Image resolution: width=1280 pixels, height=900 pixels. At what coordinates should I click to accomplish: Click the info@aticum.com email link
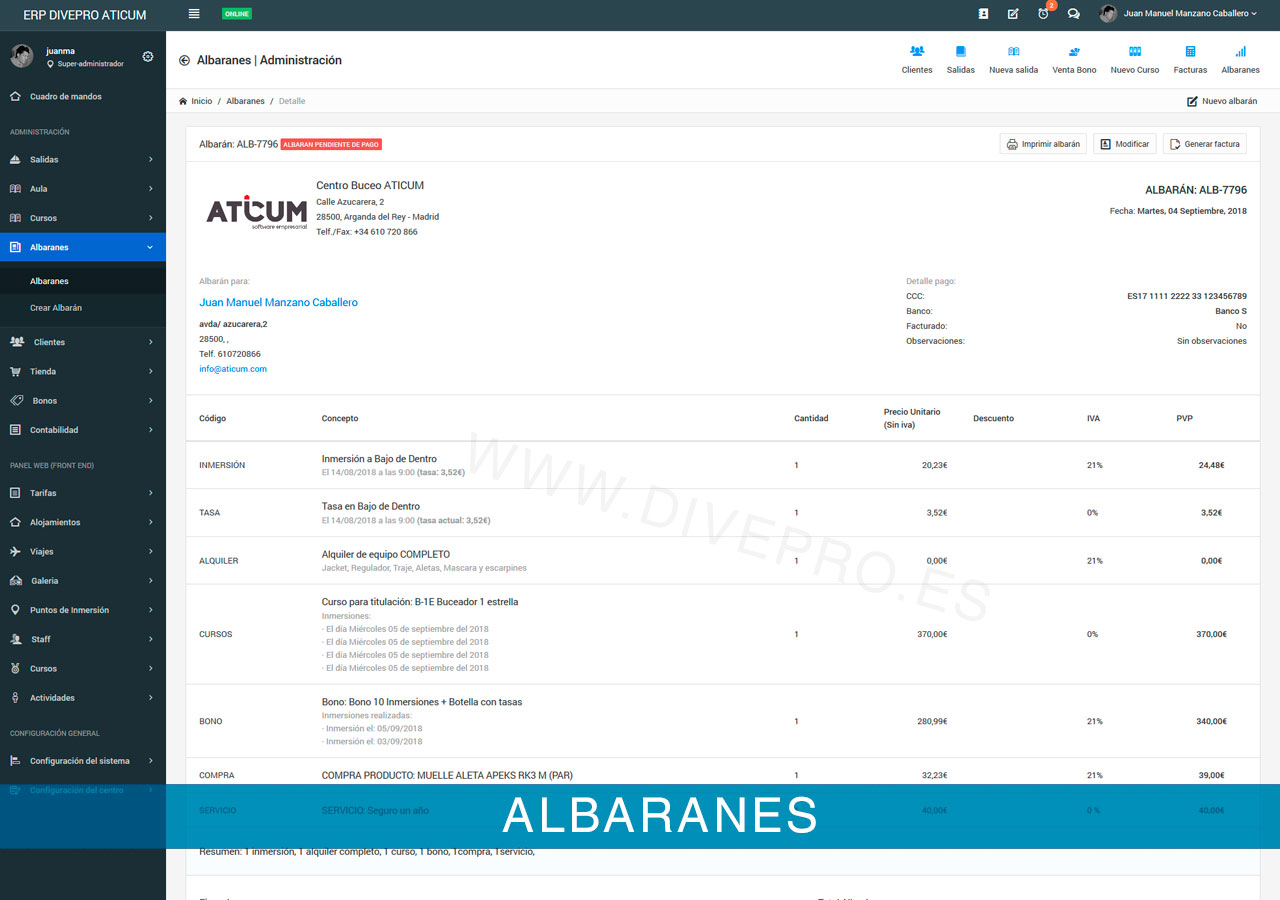233,369
